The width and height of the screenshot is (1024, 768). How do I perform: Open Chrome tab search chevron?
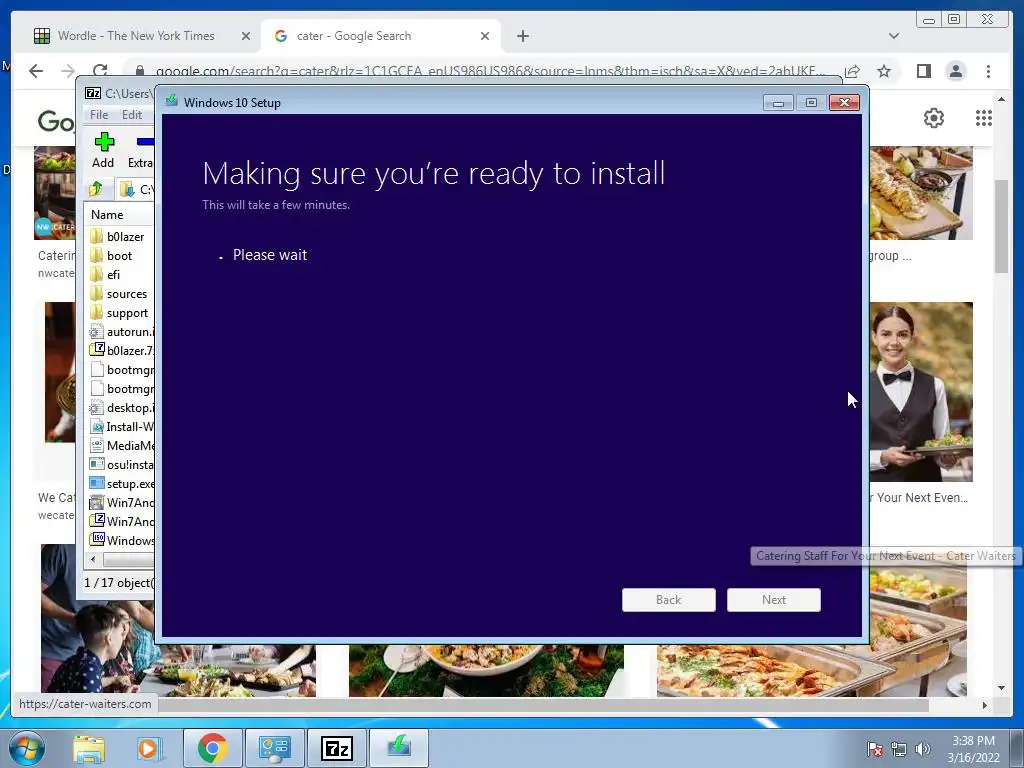tap(893, 36)
